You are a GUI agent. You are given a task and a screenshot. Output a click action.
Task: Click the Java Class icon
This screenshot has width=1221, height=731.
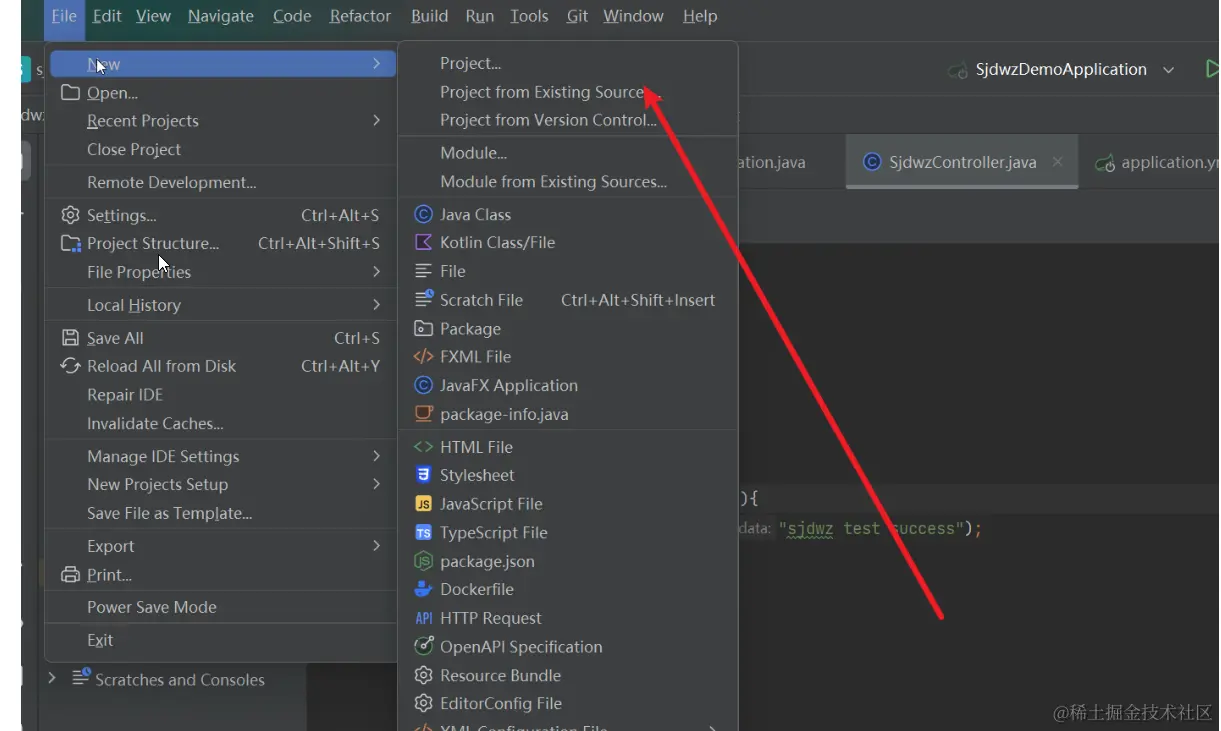pos(423,214)
